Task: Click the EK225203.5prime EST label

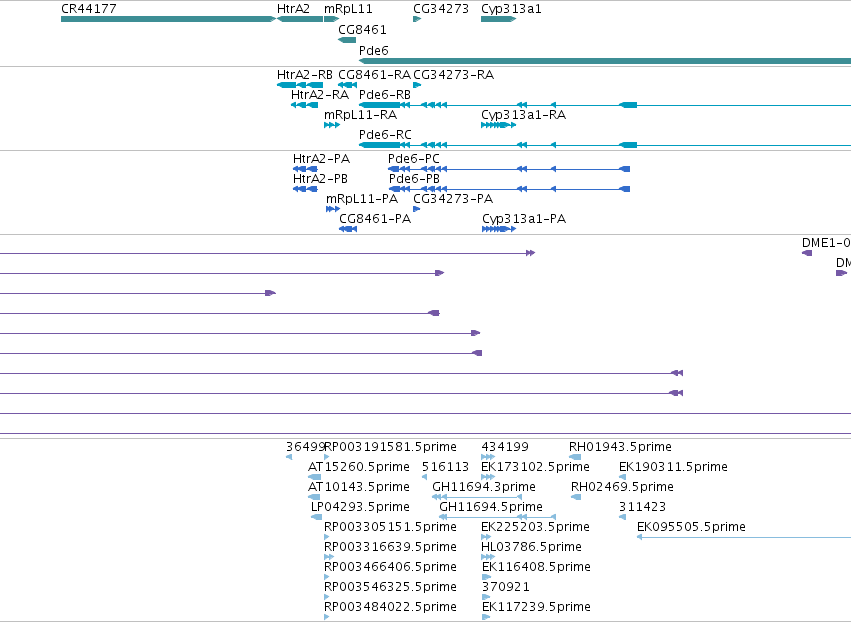Action: [535, 527]
